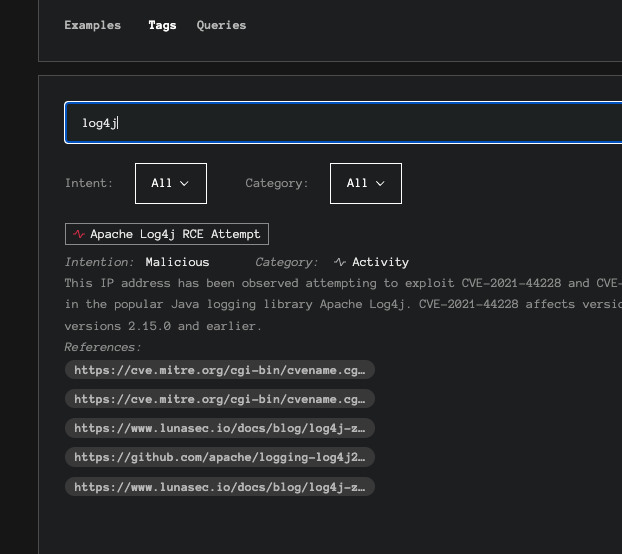Click the red activity icon in tag
The width and height of the screenshot is (622, 554).
(79, 234)
